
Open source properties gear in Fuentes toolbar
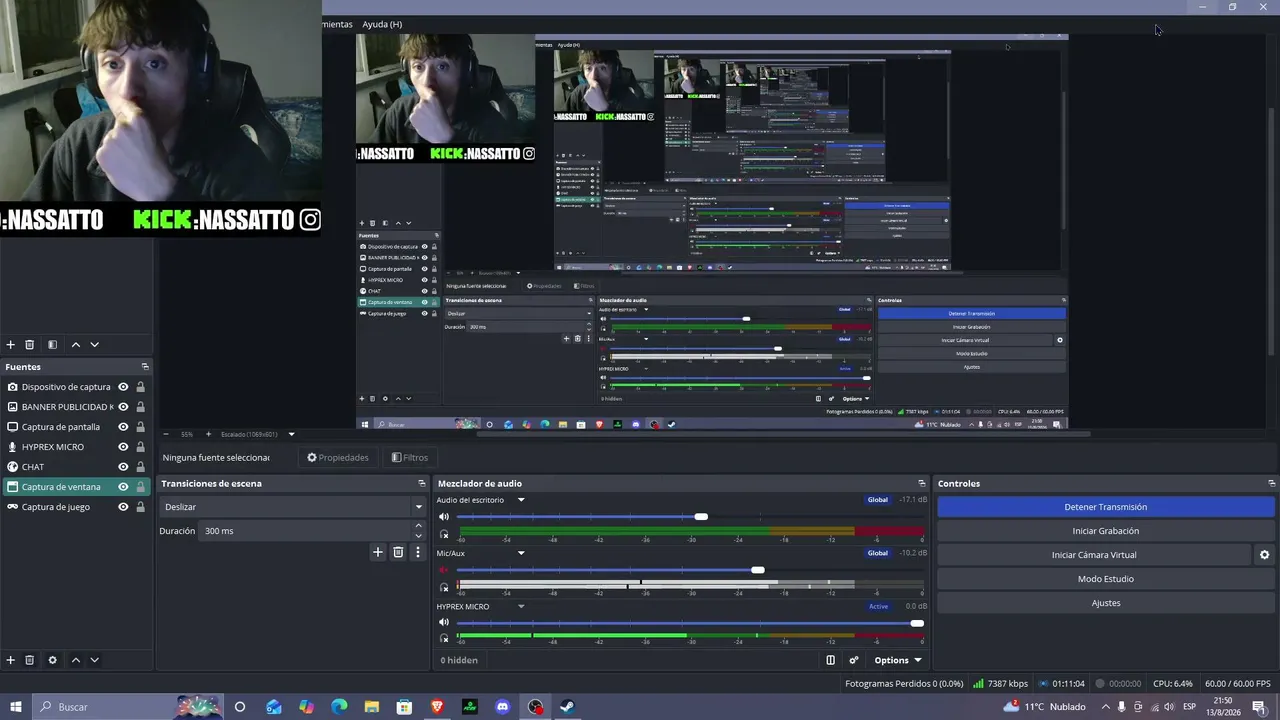click(52, 660)
